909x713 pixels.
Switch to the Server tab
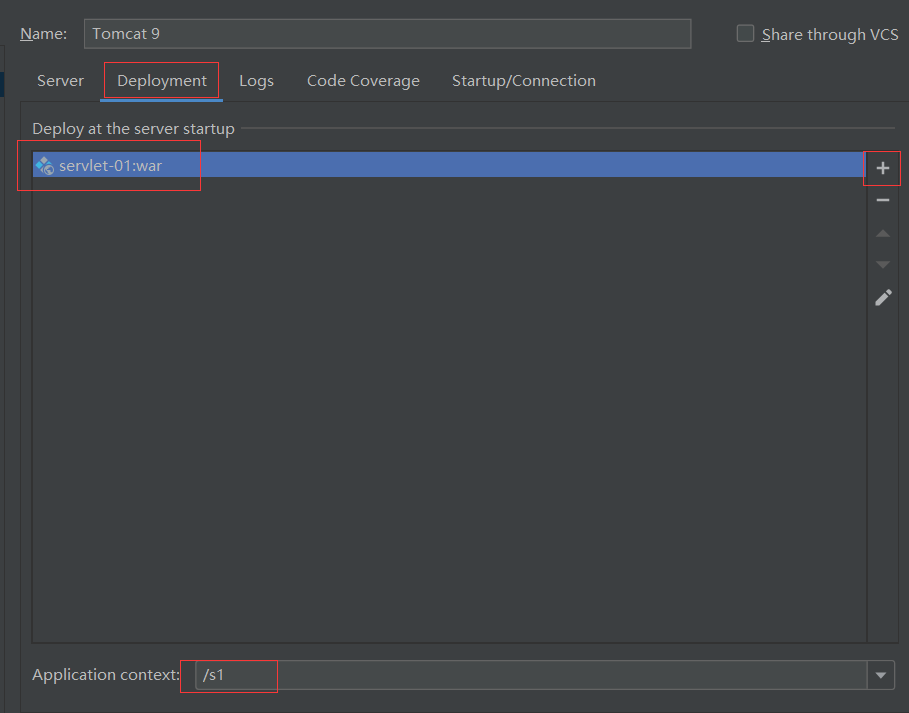60,81
